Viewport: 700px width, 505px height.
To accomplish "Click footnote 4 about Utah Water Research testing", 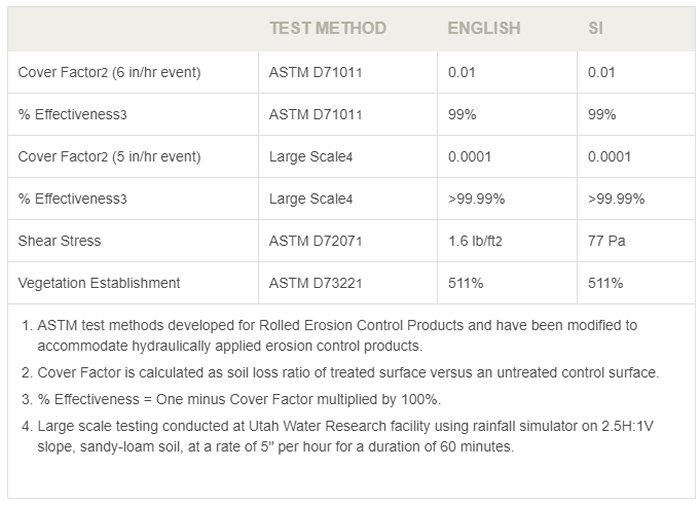I will (x=343, y=436).
